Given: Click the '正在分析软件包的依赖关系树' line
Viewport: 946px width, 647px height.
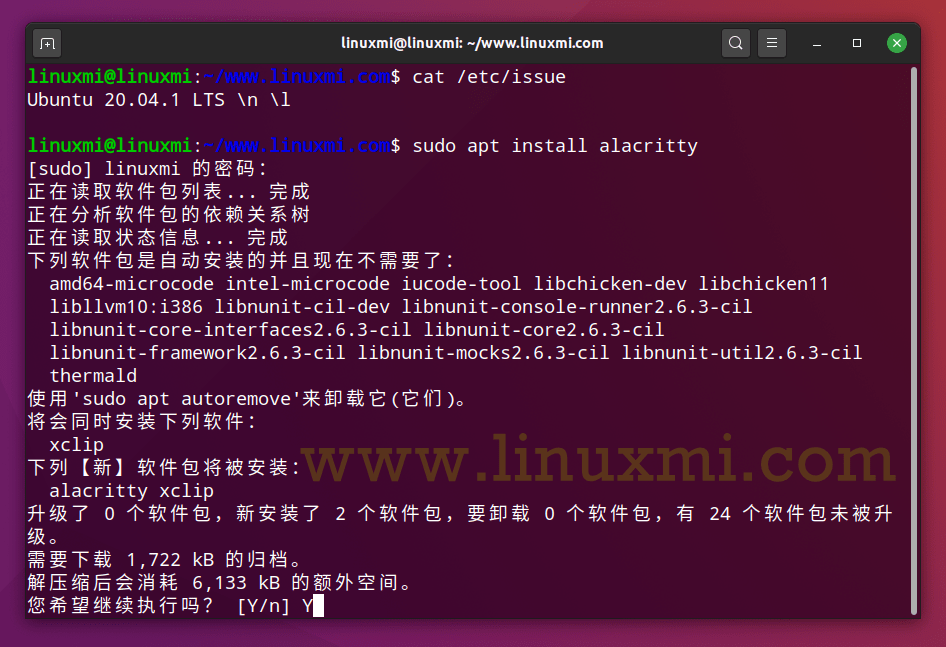Looking at the screenshot, I should pos(169,215).
